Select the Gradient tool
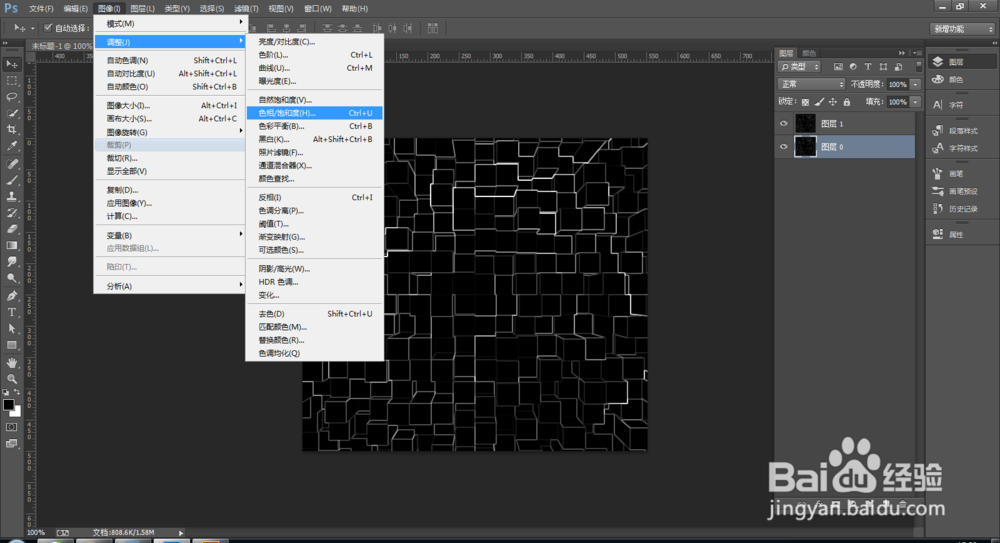The image size is (1000, 543). click(x=11, y=246)
